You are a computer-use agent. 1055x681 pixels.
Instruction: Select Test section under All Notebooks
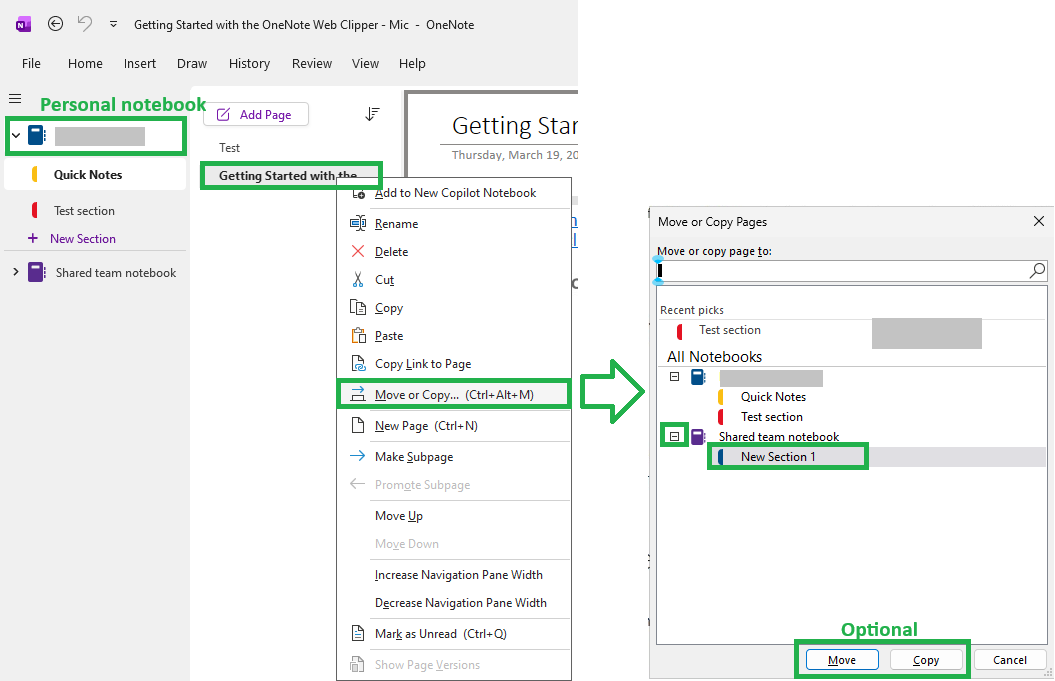click(772, 417)
